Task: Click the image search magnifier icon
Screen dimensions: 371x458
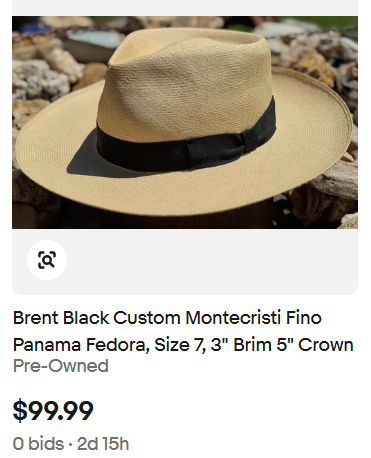Action: click(x=47, y=260)
